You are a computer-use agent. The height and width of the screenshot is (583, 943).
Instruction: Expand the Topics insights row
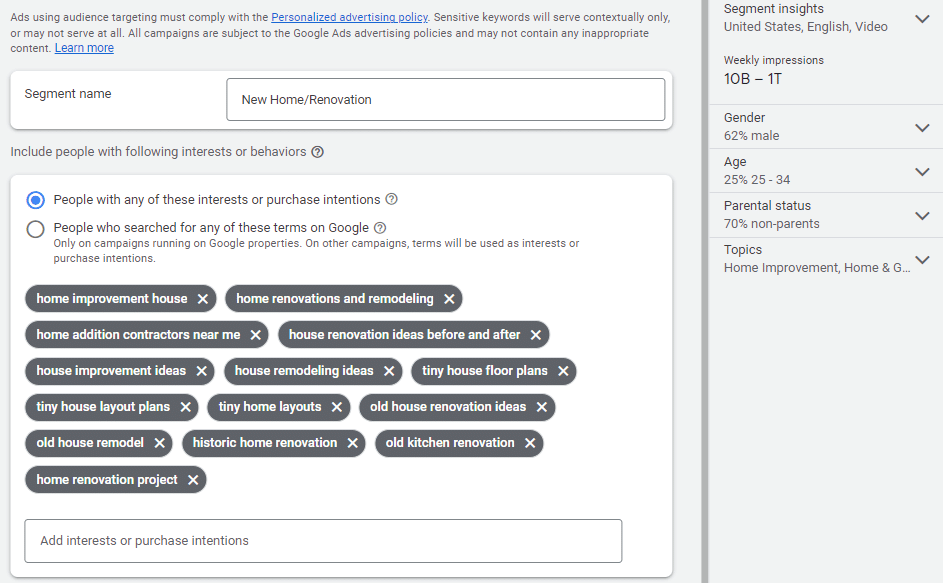tap(922, 259)
